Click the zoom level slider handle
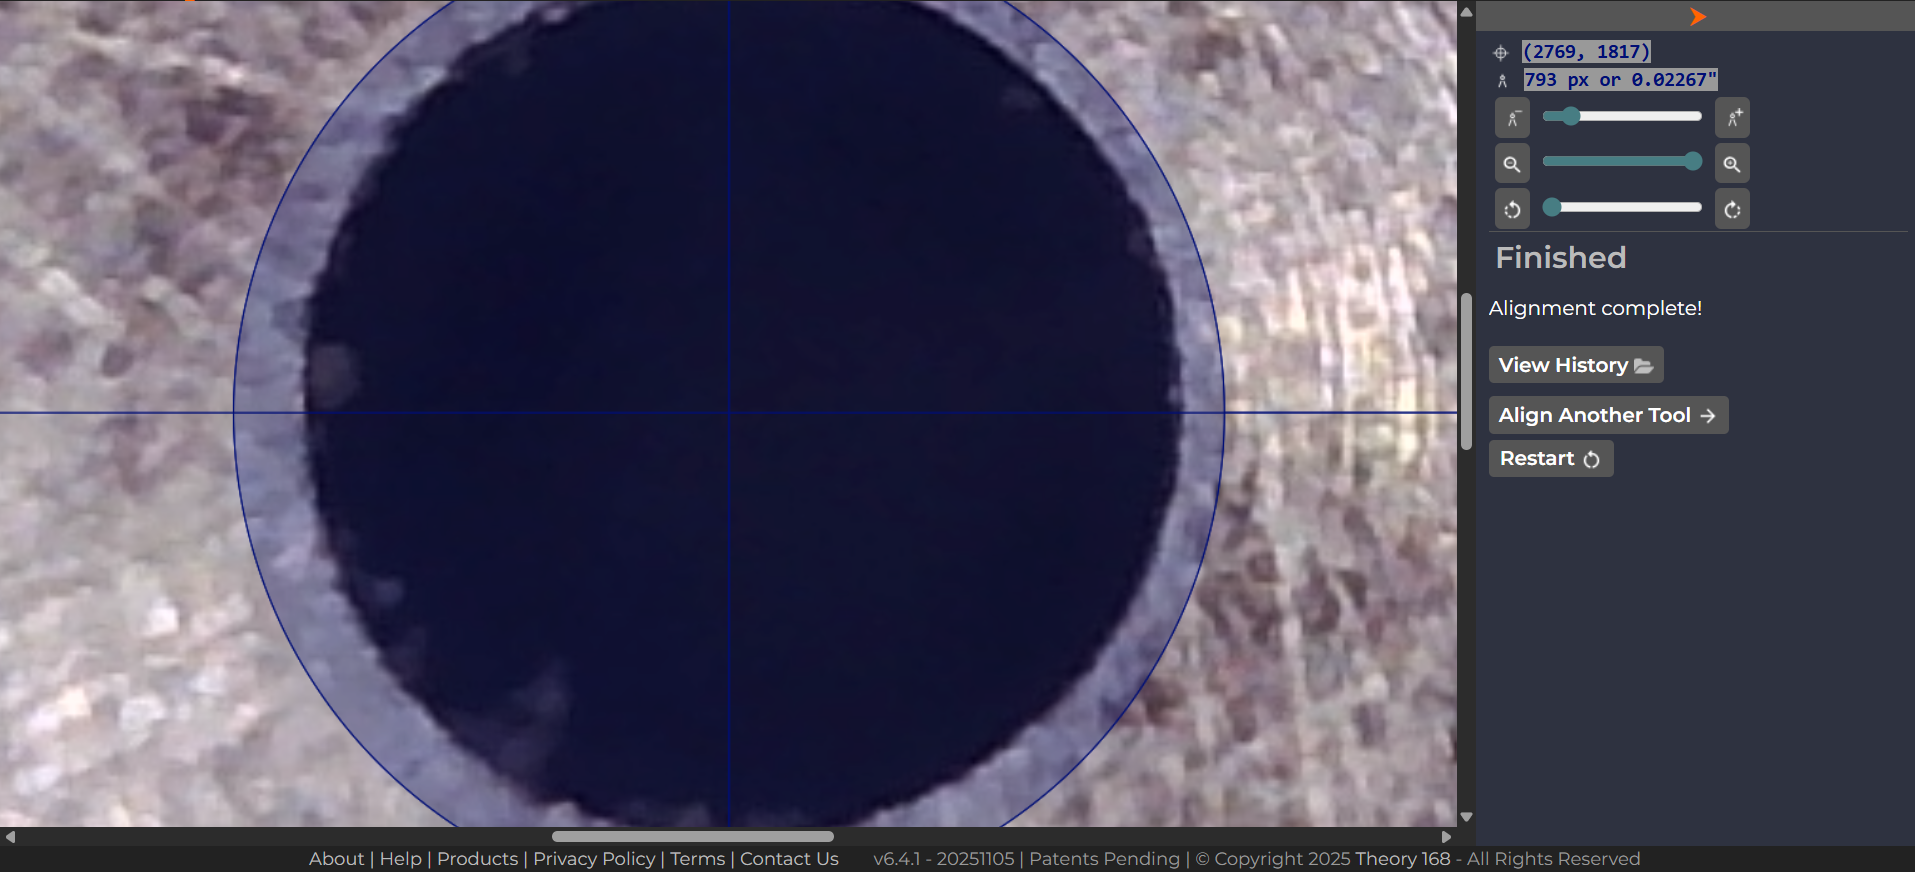1915x872 pixels. tap(1692, 162)
